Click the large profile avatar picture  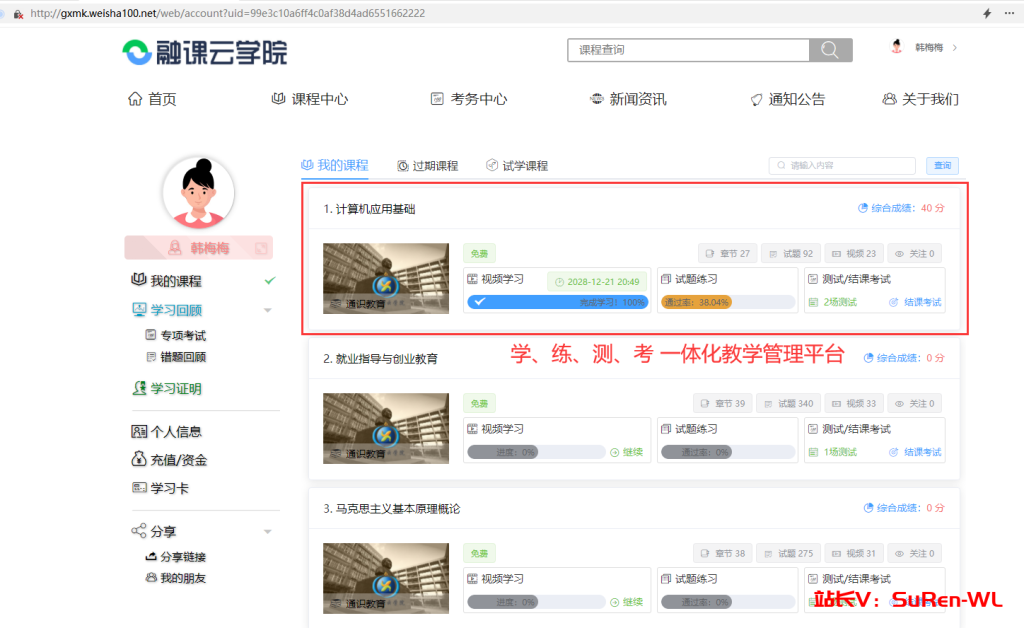pos(199,193)
